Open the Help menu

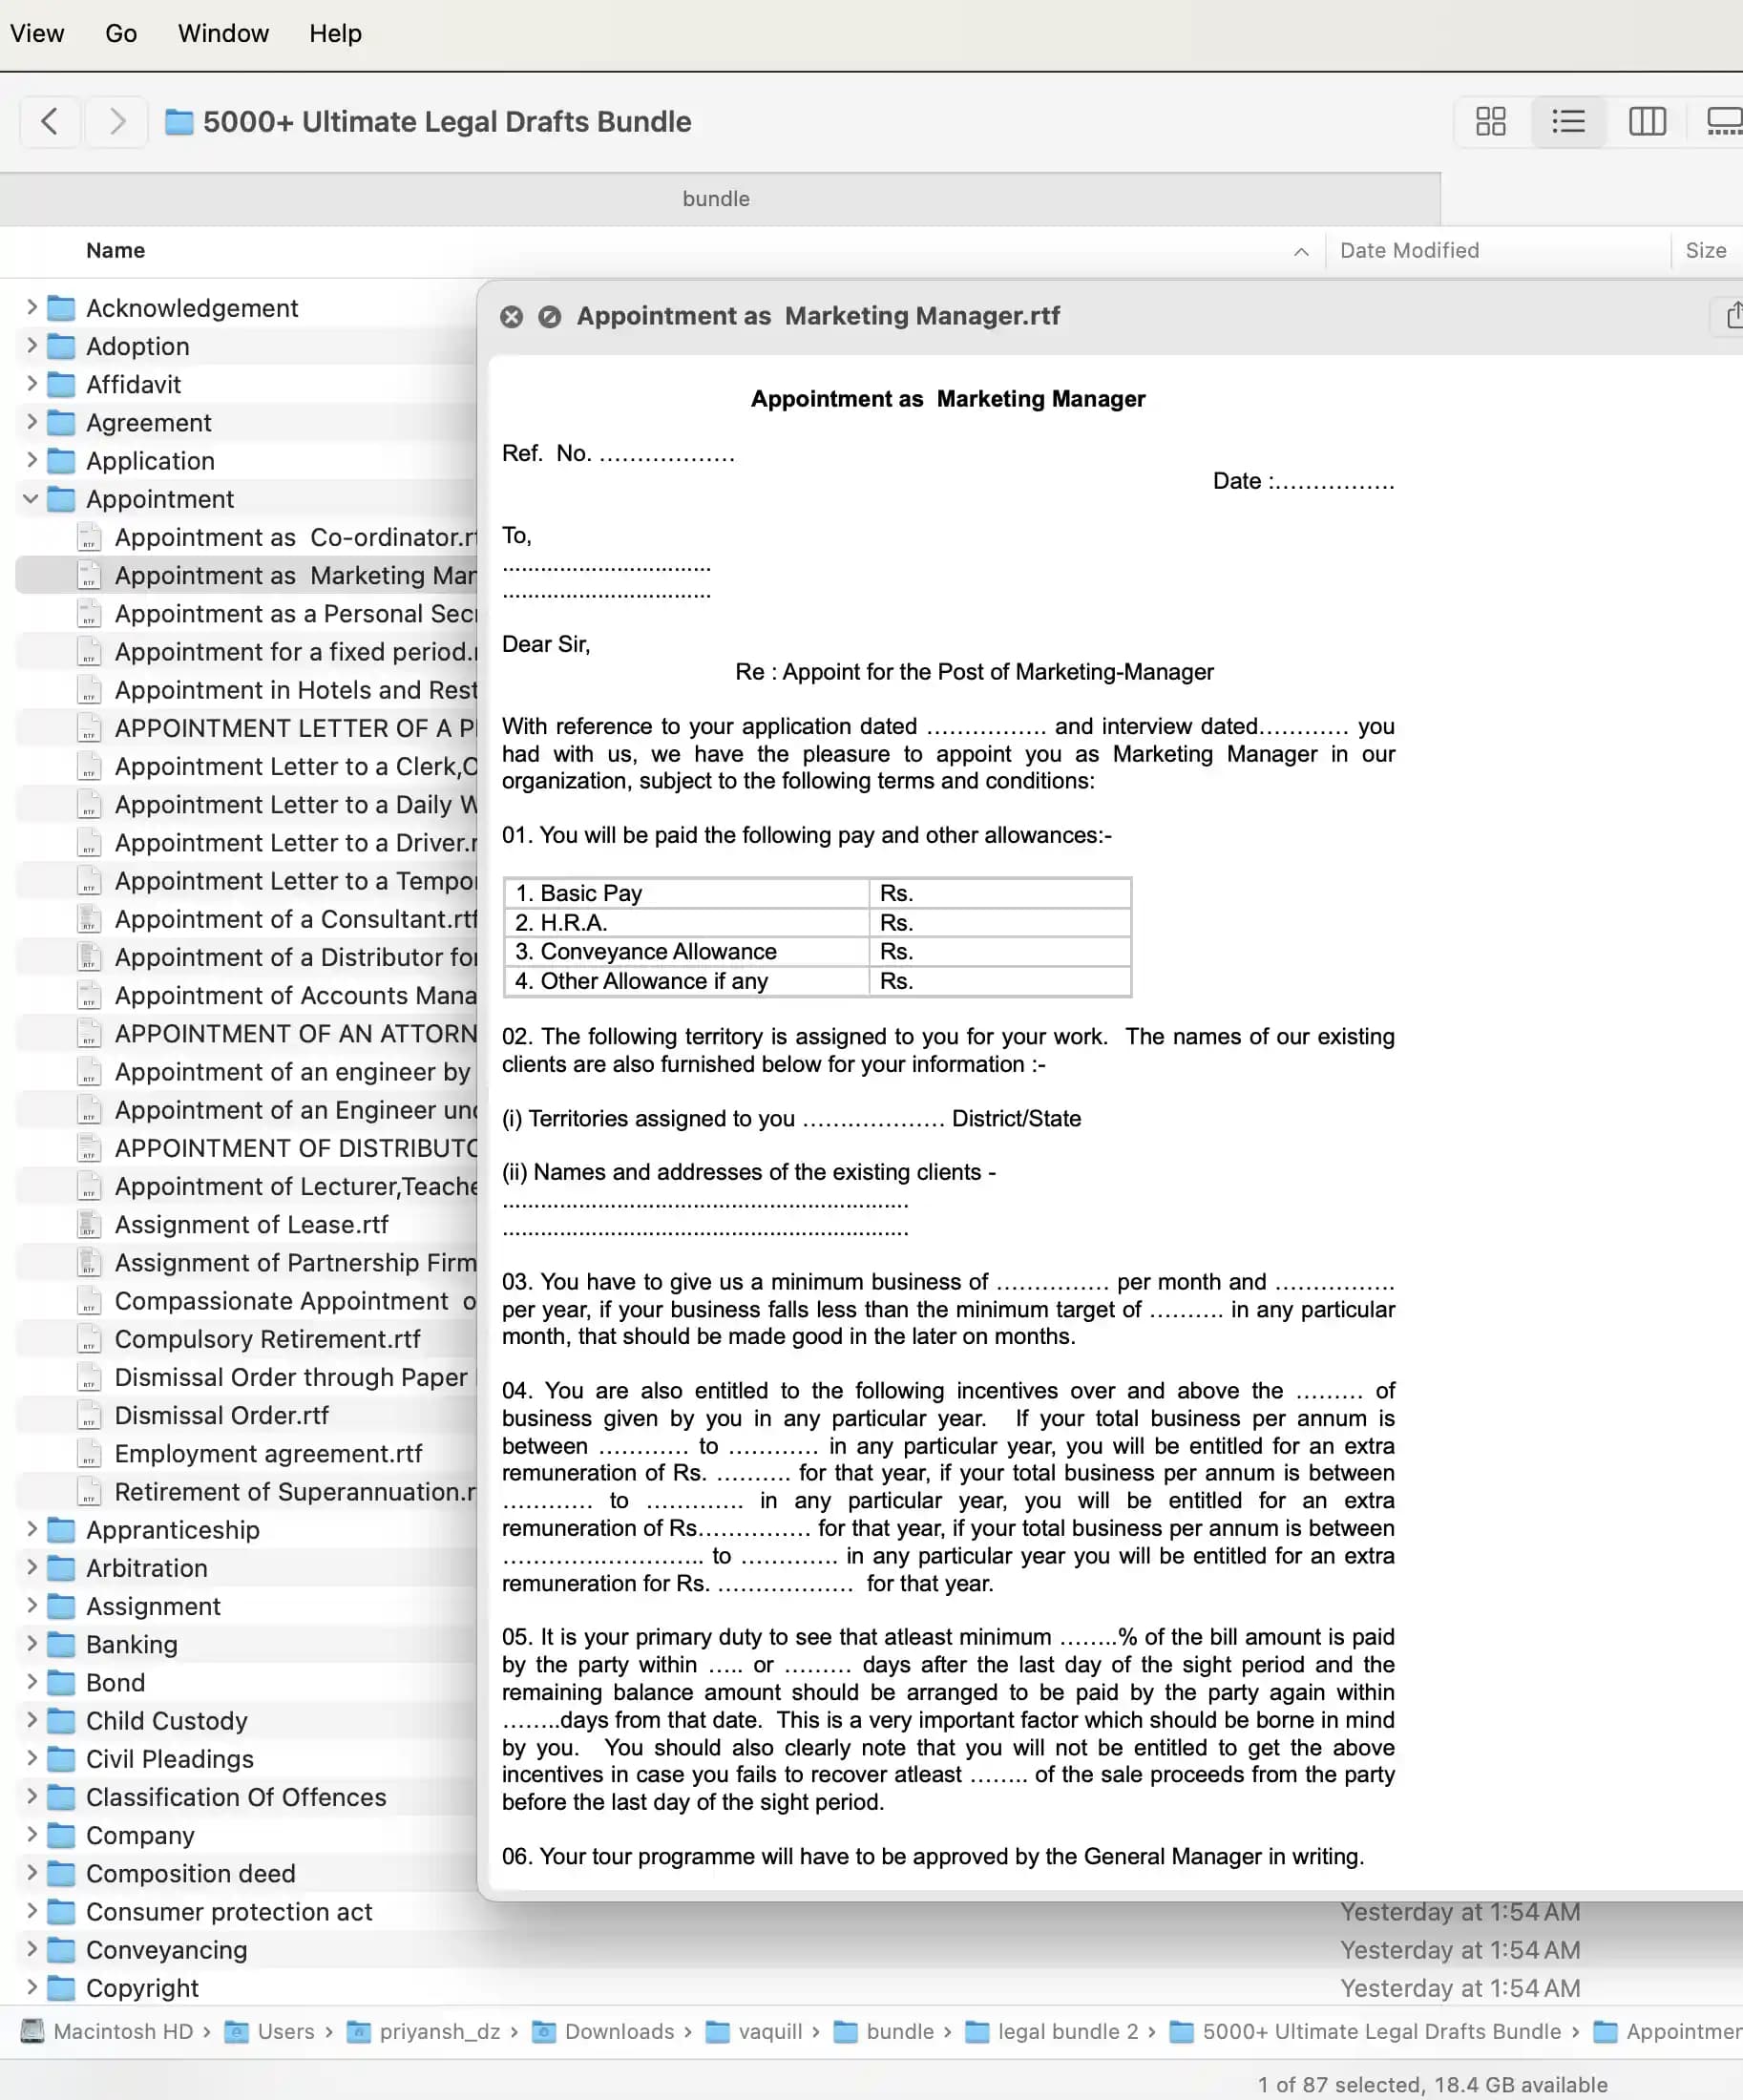click(335, 33)
